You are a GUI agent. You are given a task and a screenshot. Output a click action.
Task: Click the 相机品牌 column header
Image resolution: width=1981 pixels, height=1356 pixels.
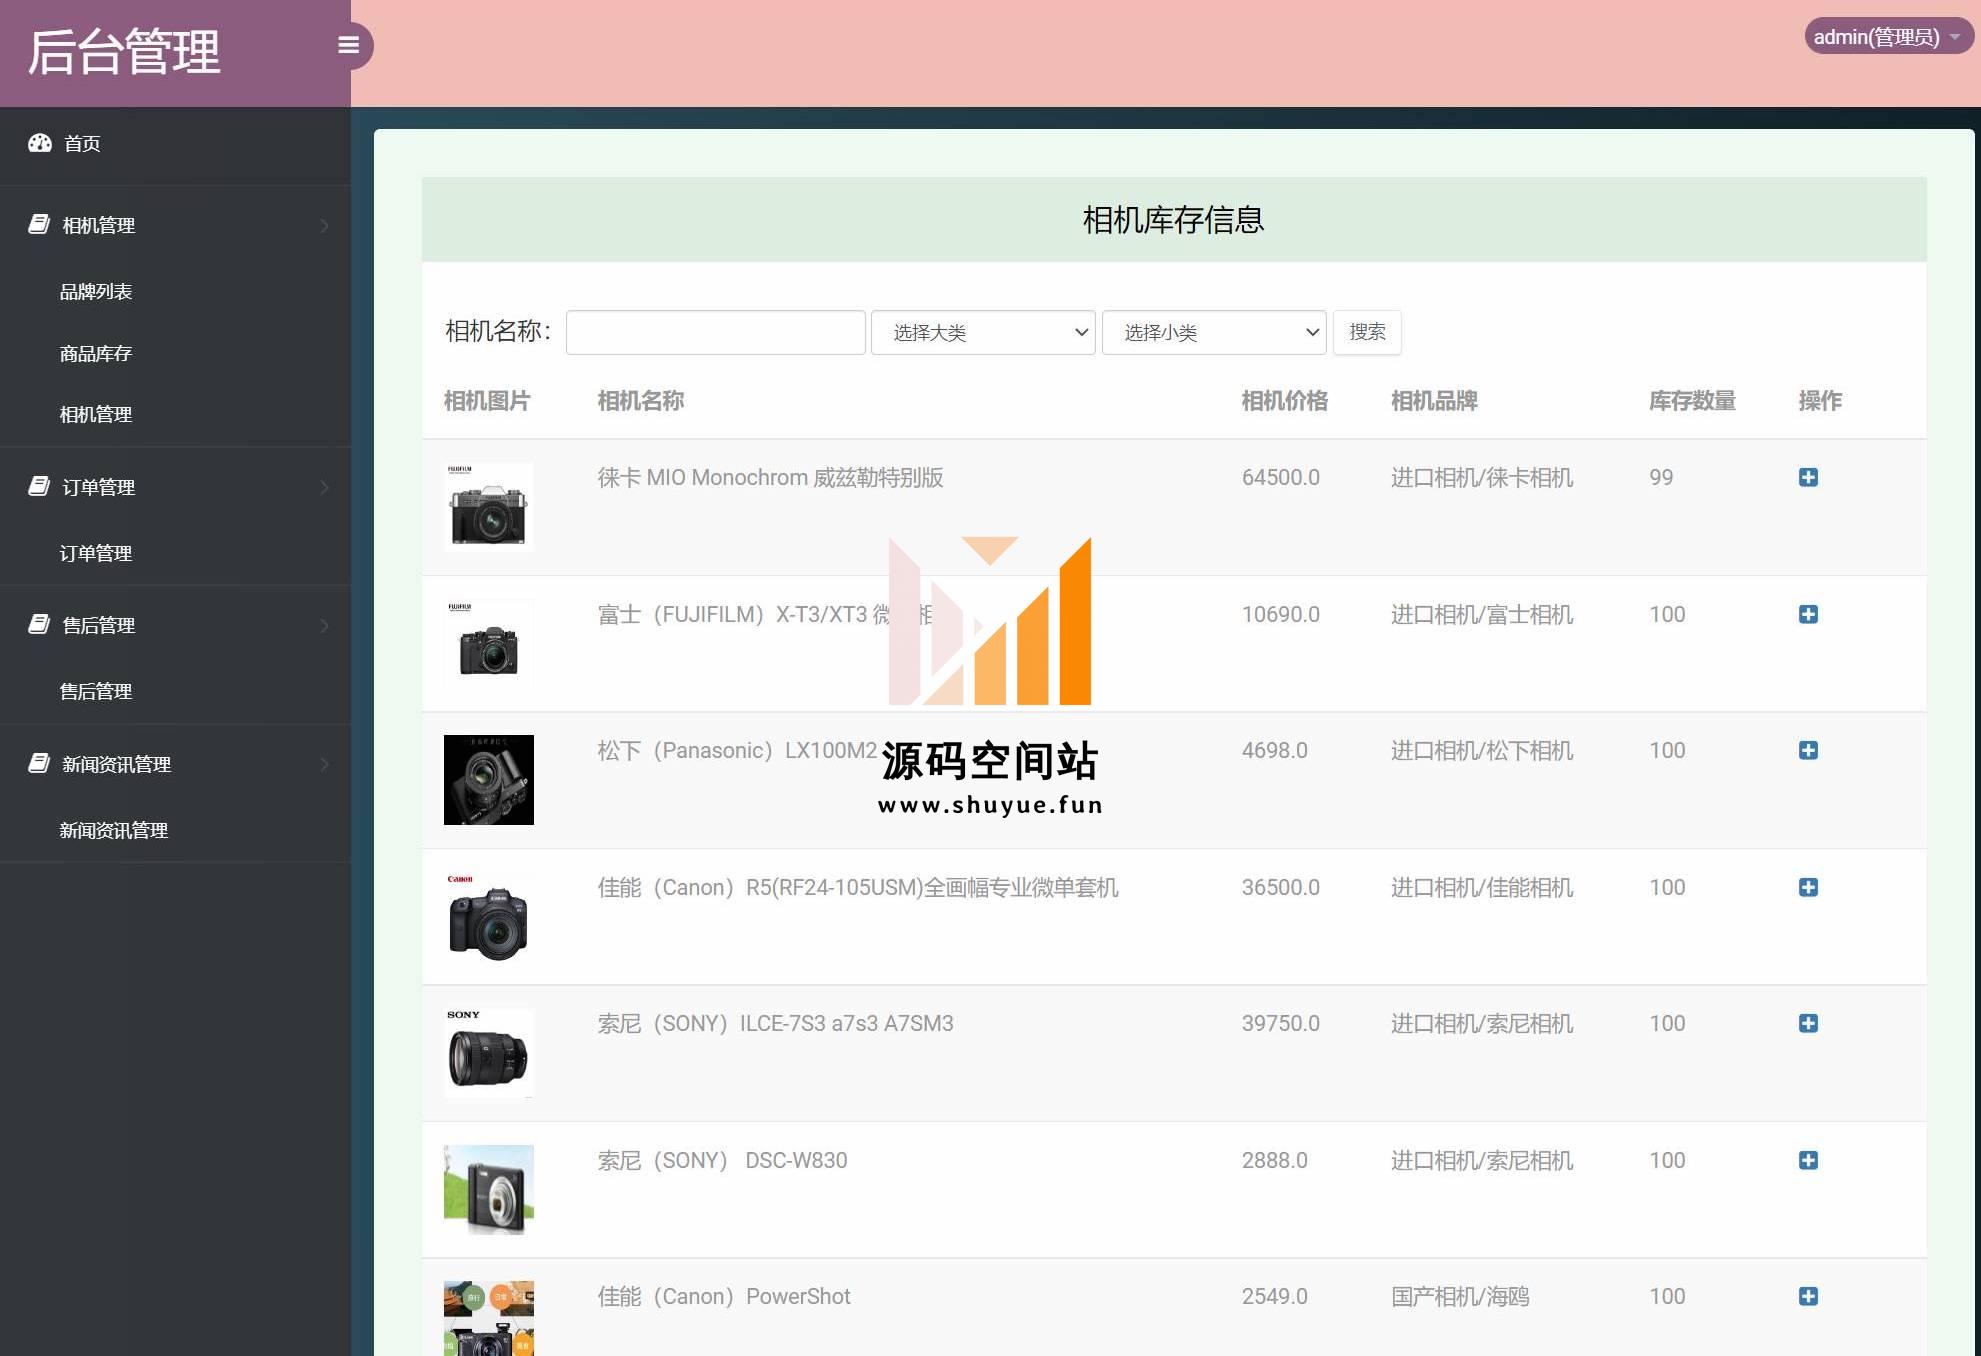coord(1434,401)
